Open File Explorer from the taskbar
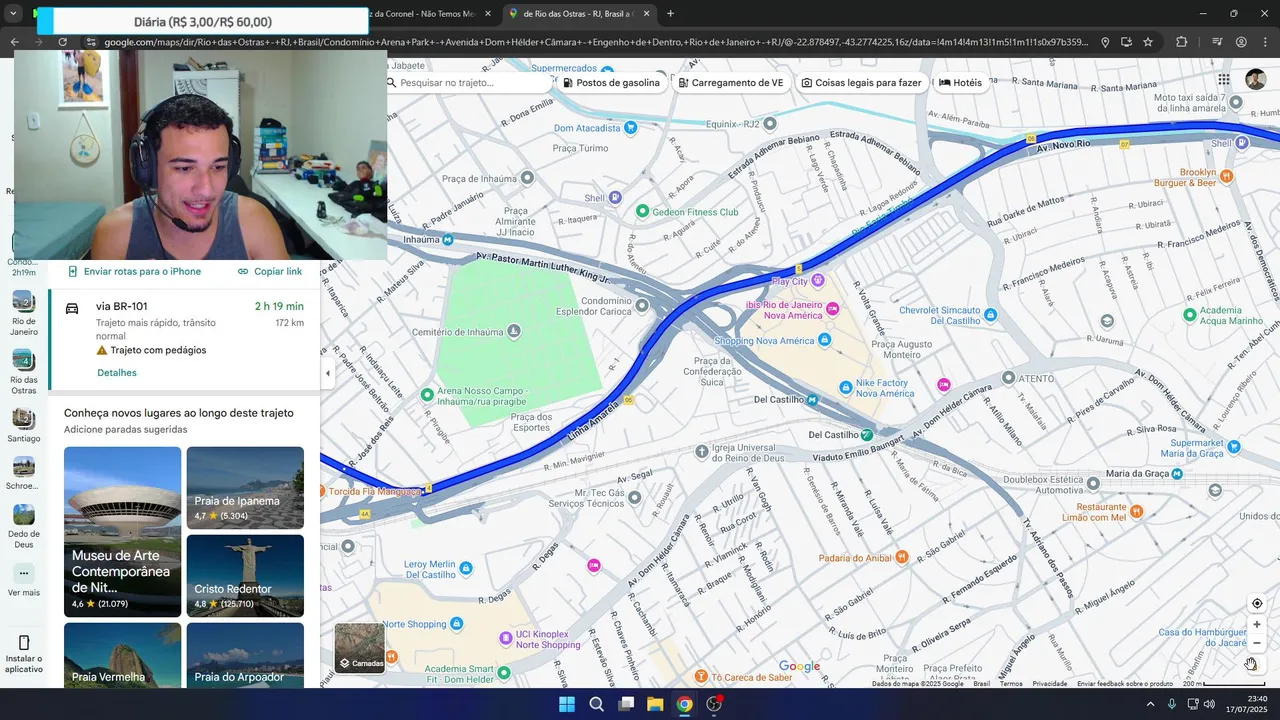1280x720 pixels. (655, 704)
